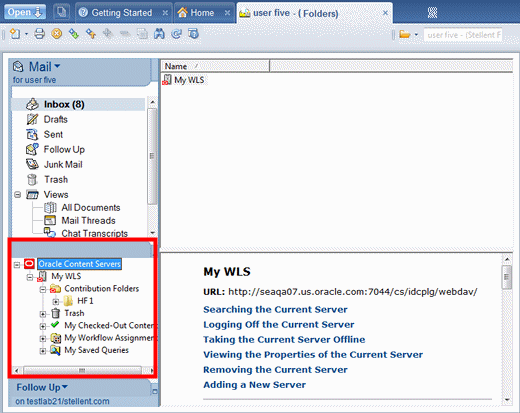Click the content server Trash can icon

click(x=55, y=313)
